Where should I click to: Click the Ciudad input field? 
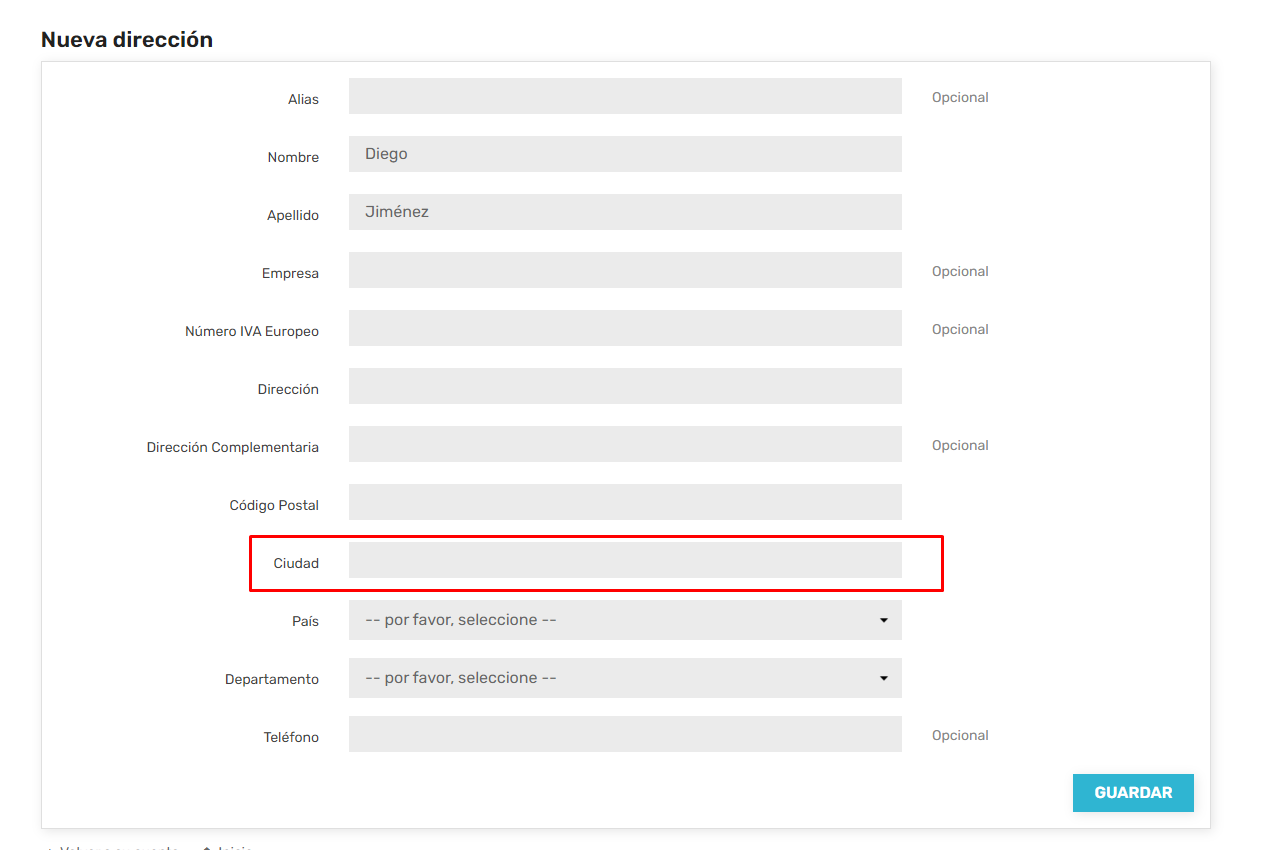[x=625, y=560]
